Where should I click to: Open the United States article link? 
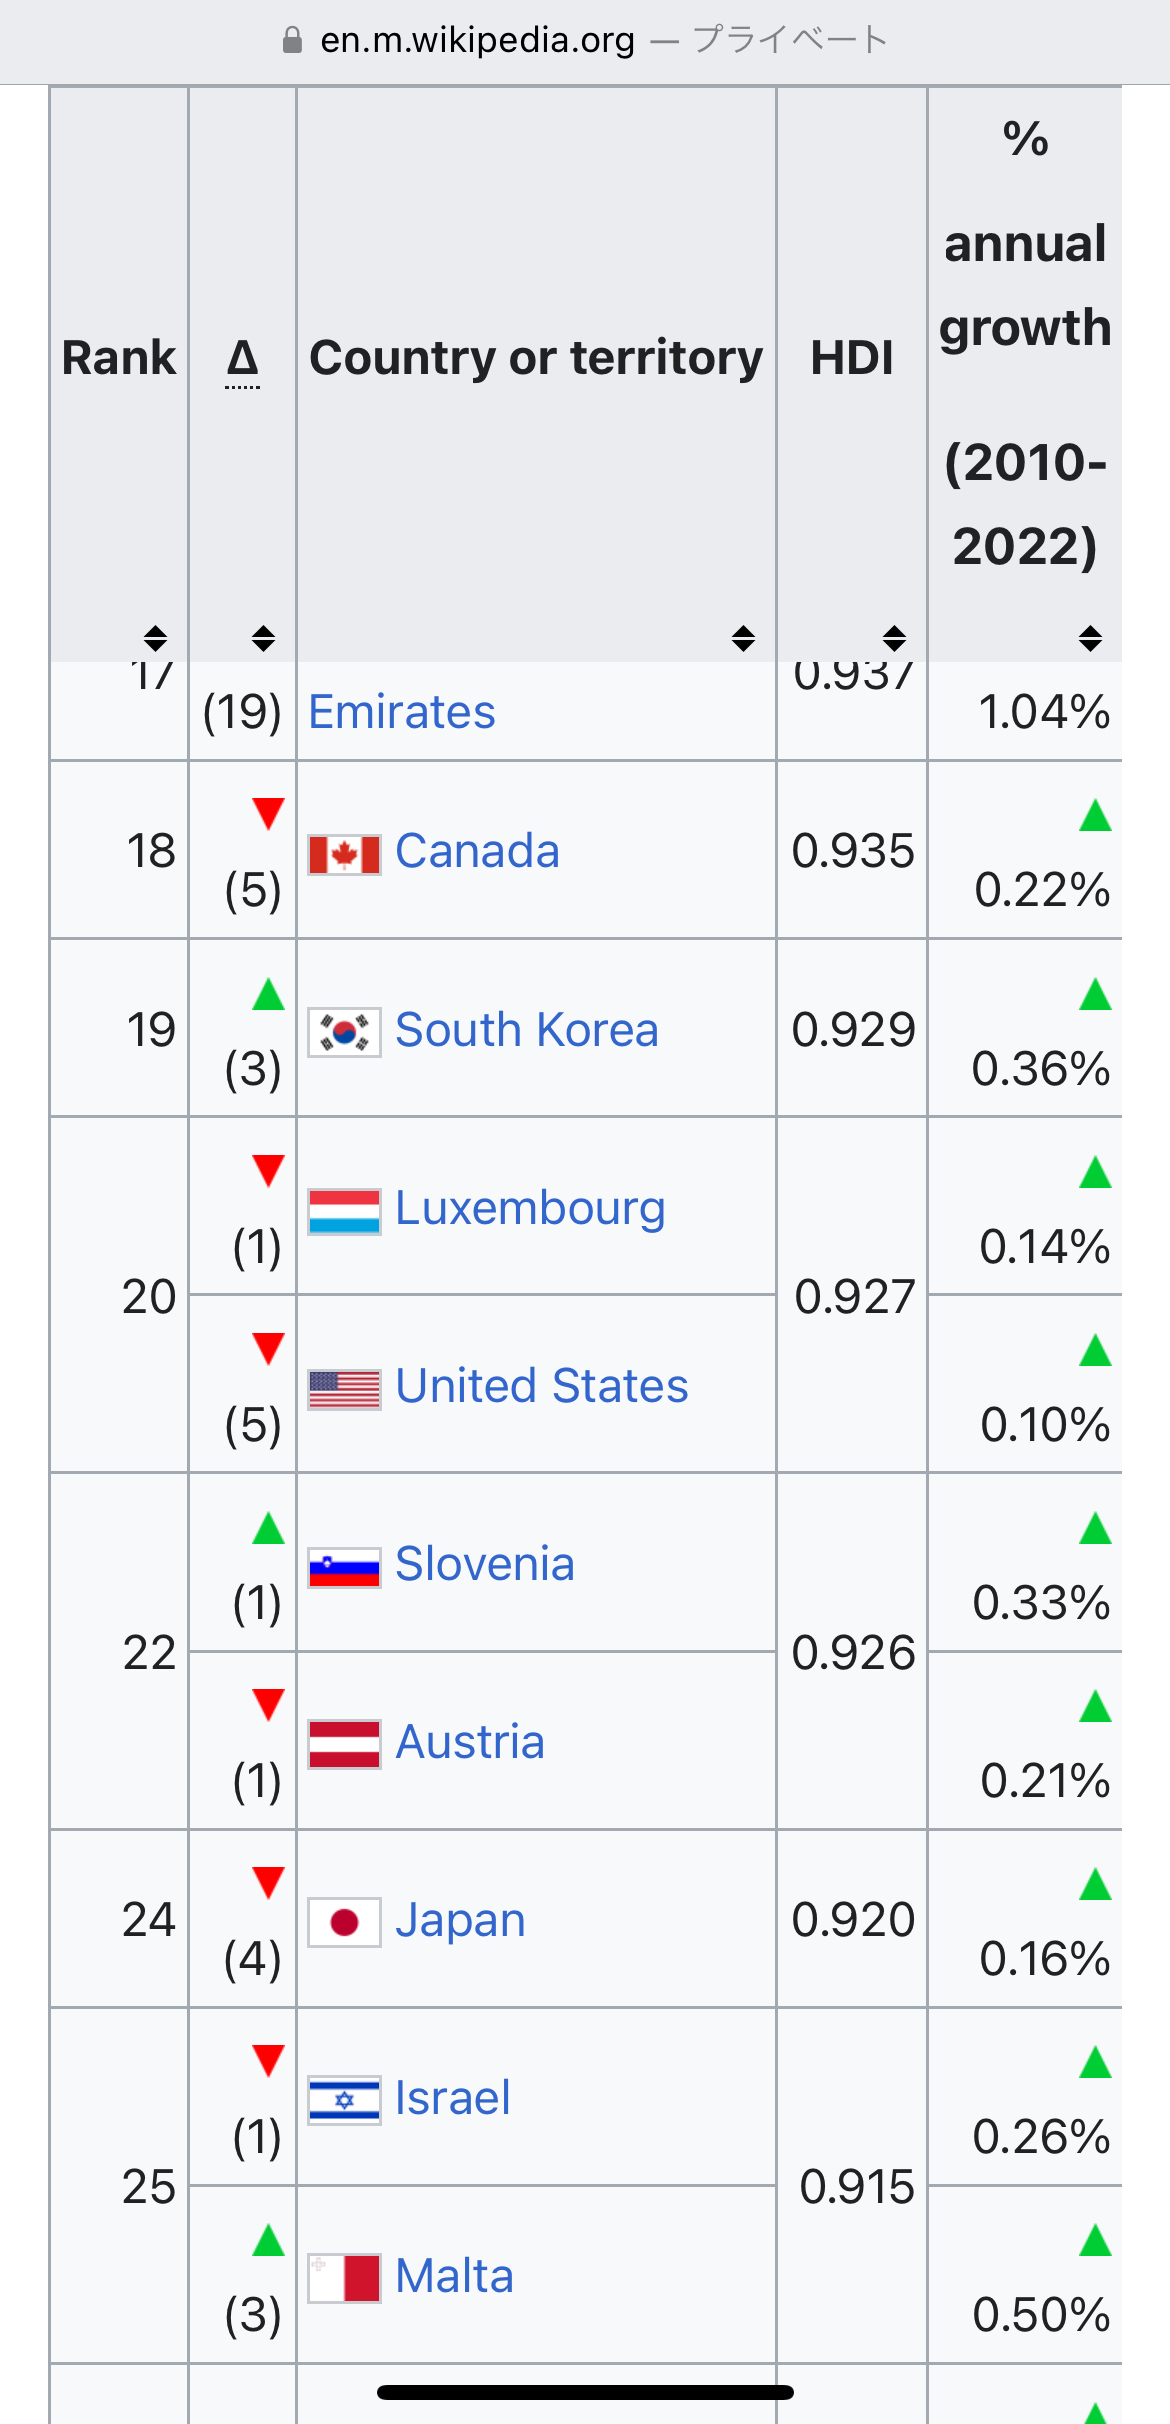click(x=542, y=1386)
